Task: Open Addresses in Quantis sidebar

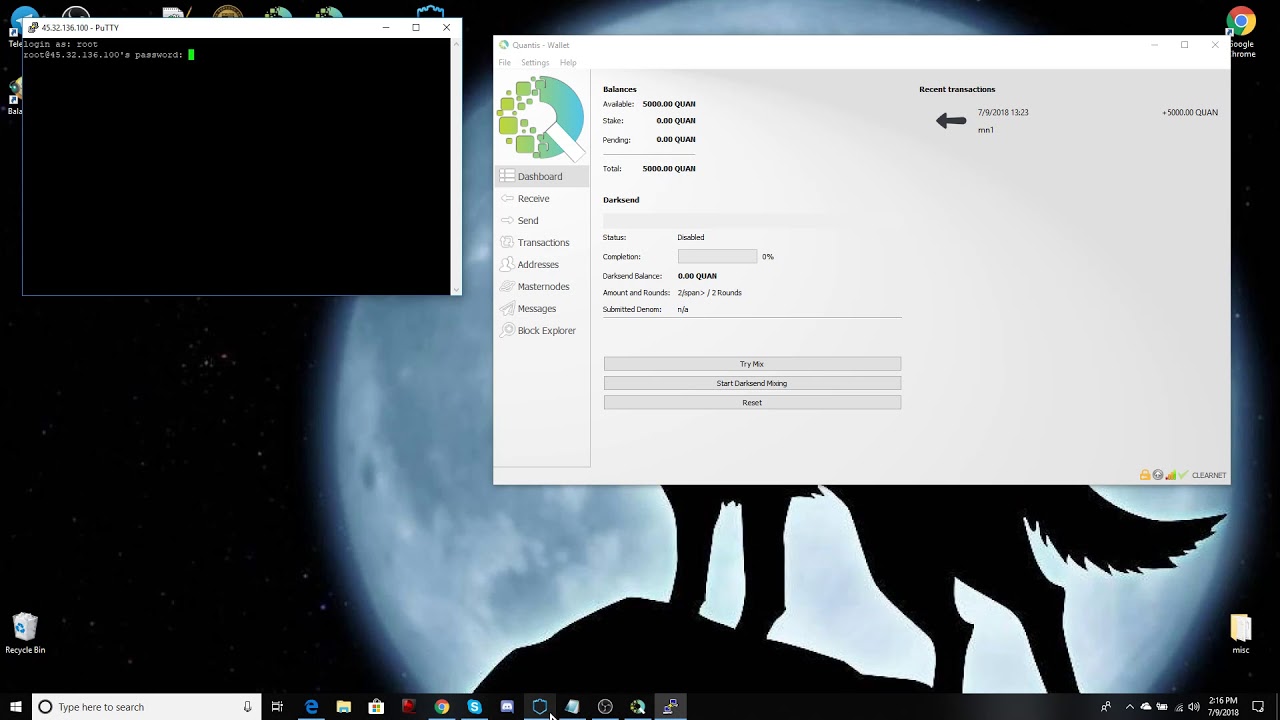Action: coord(541,264)
